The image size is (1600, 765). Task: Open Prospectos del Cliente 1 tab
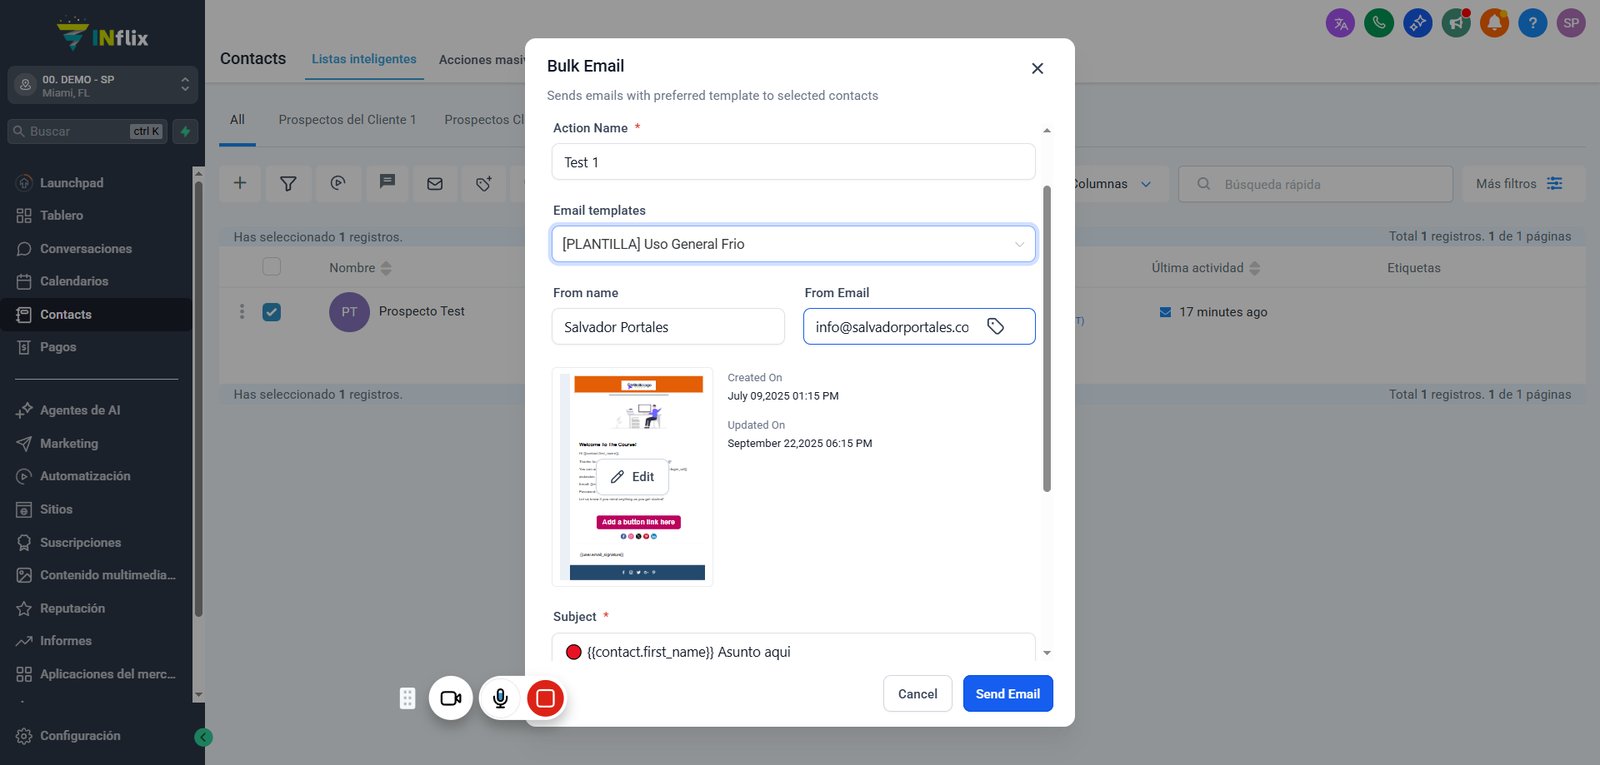click(347, 119)
